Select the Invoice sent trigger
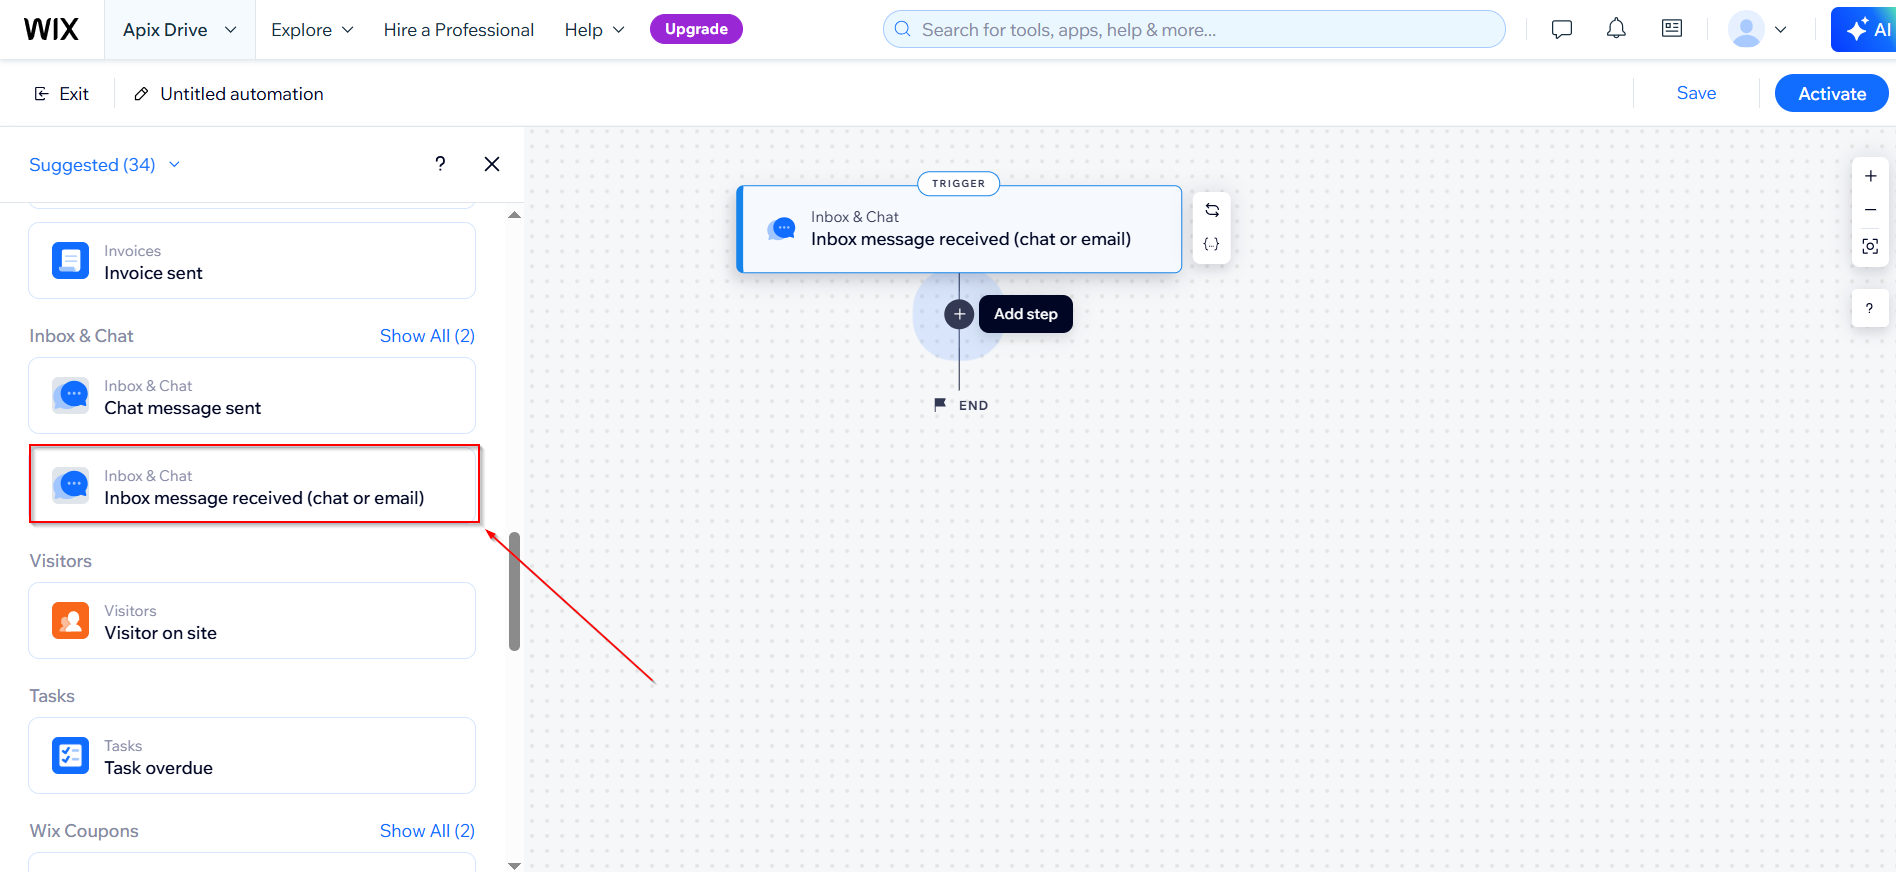Image resolution: width=1896 pixels, height=872 pixels. (252, 261)
